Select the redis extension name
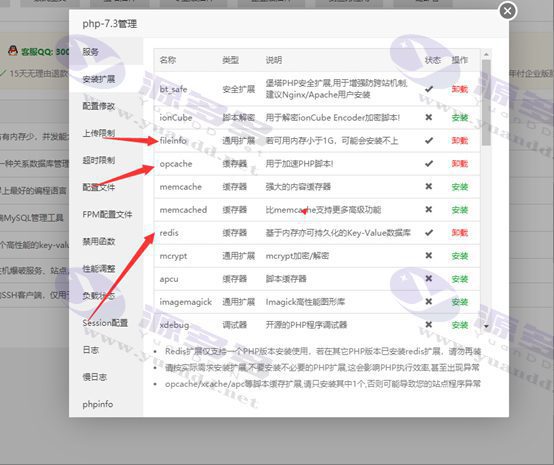This screenshot has width=554, height=465. [x=169, y=233]
